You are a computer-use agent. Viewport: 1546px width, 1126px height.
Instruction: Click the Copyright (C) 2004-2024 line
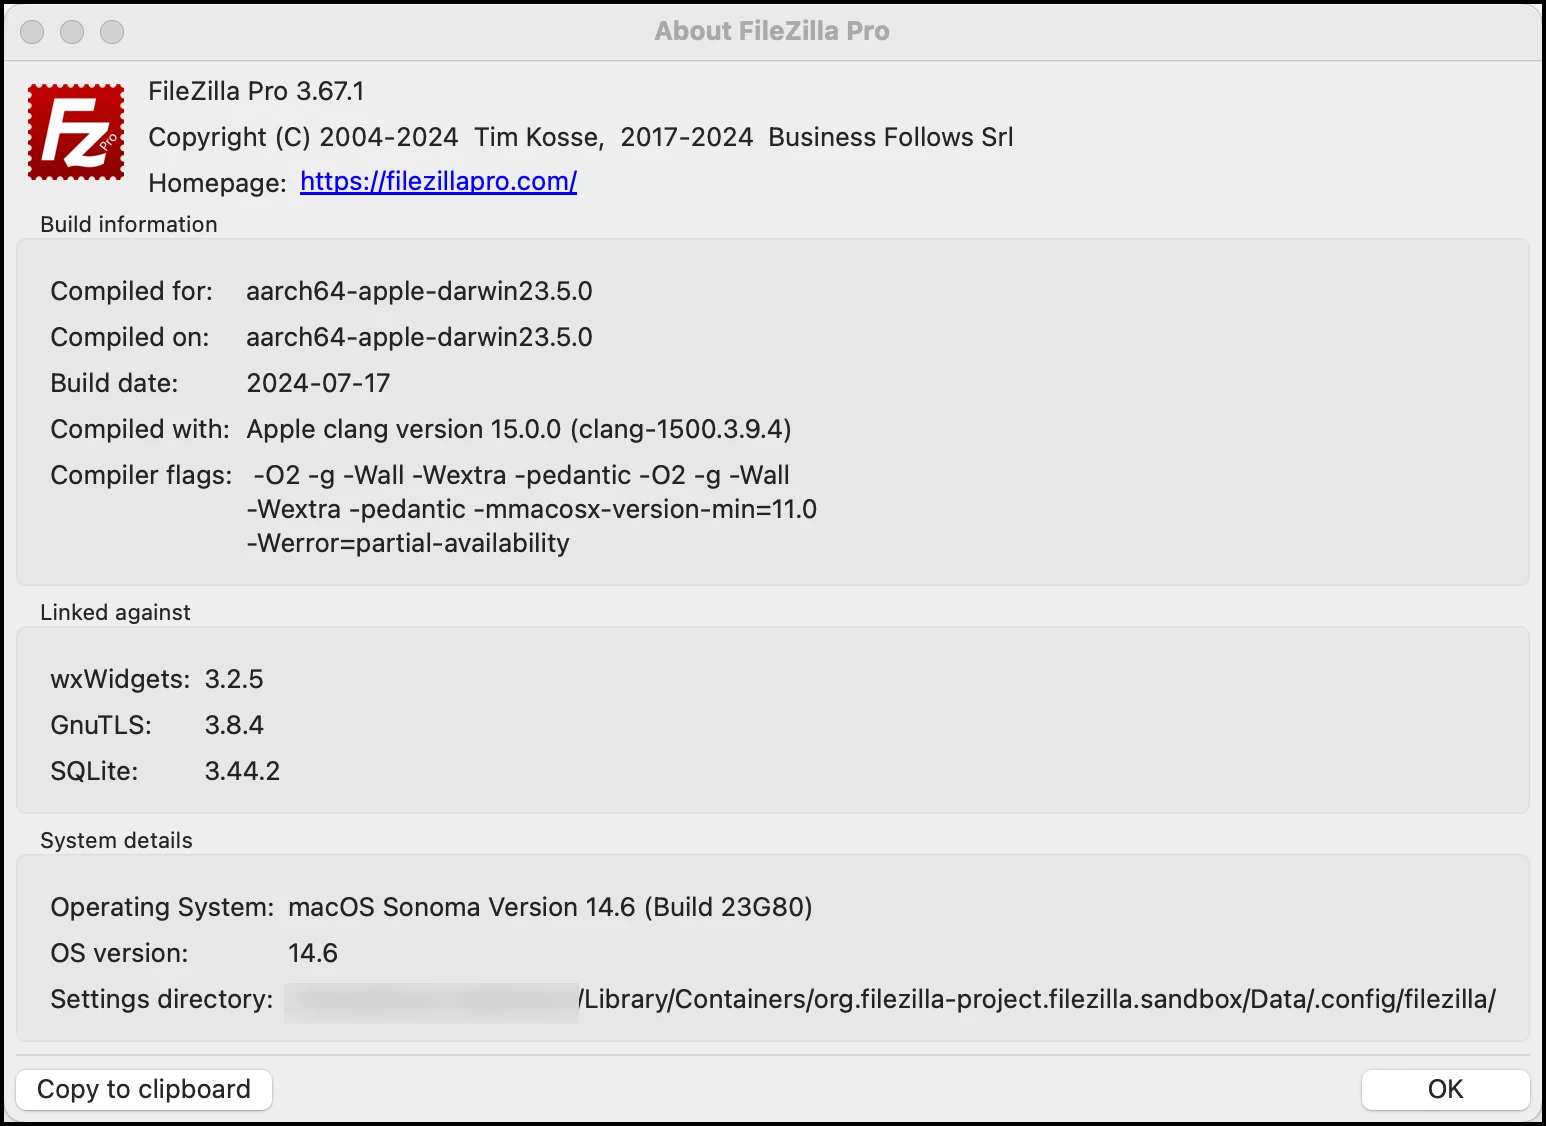[580, 137]
